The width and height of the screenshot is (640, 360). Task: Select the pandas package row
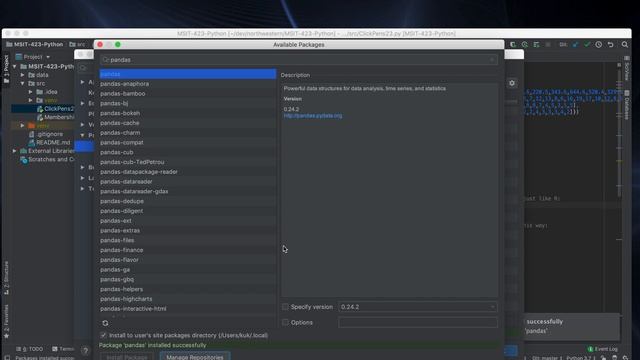tap(188, 74)
